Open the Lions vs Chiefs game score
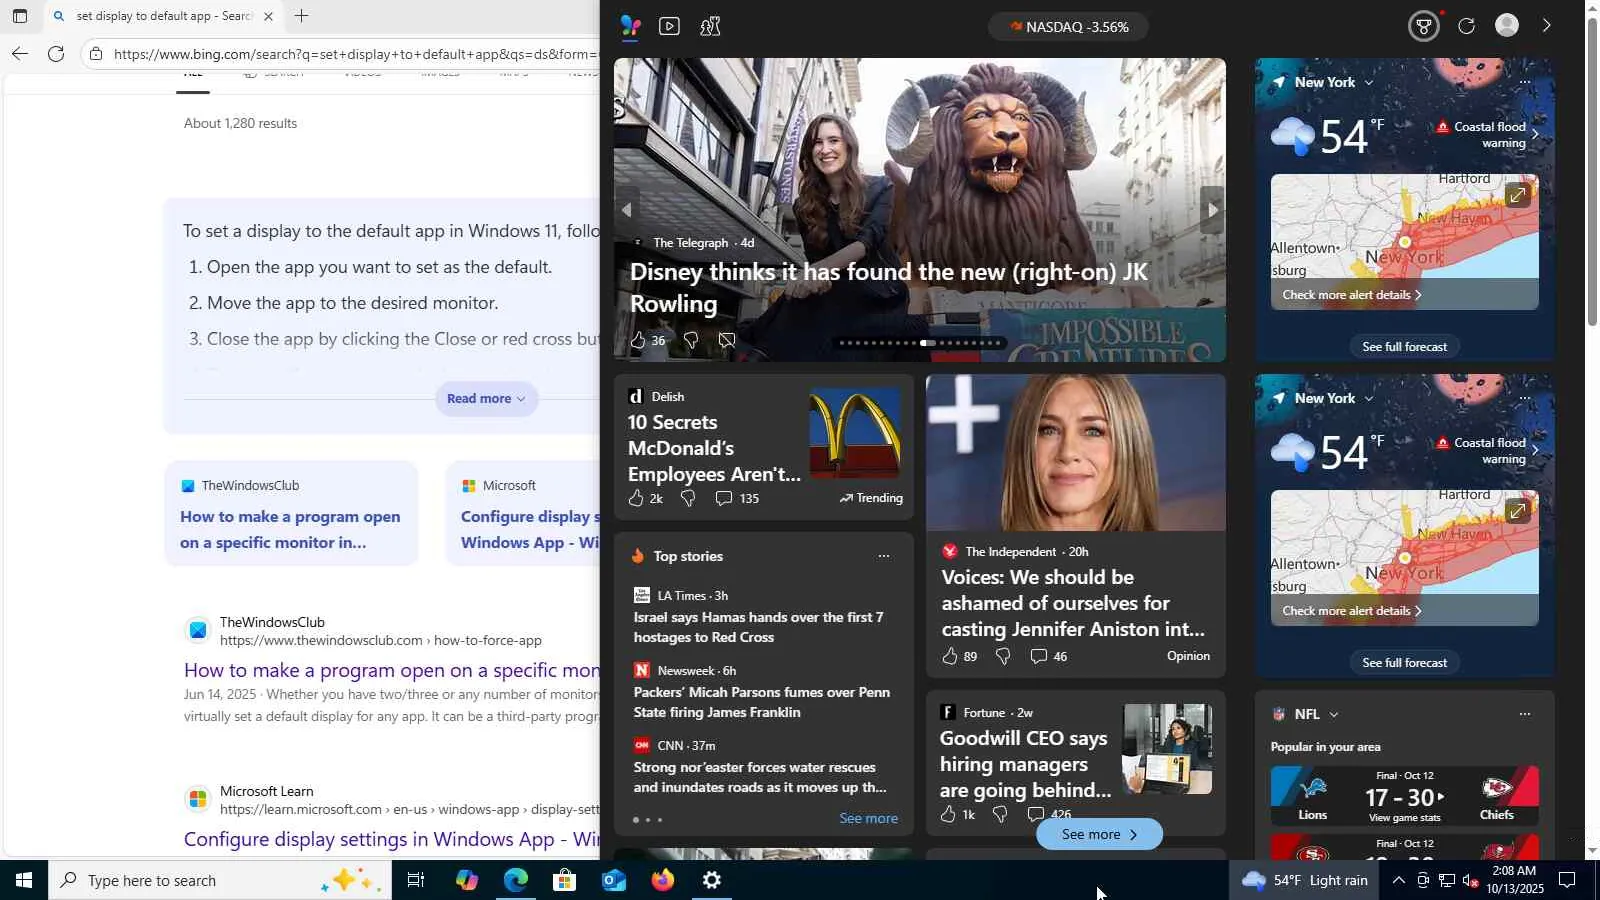The height and width of the screenshot is (900, 1600). pos(1404,797)
